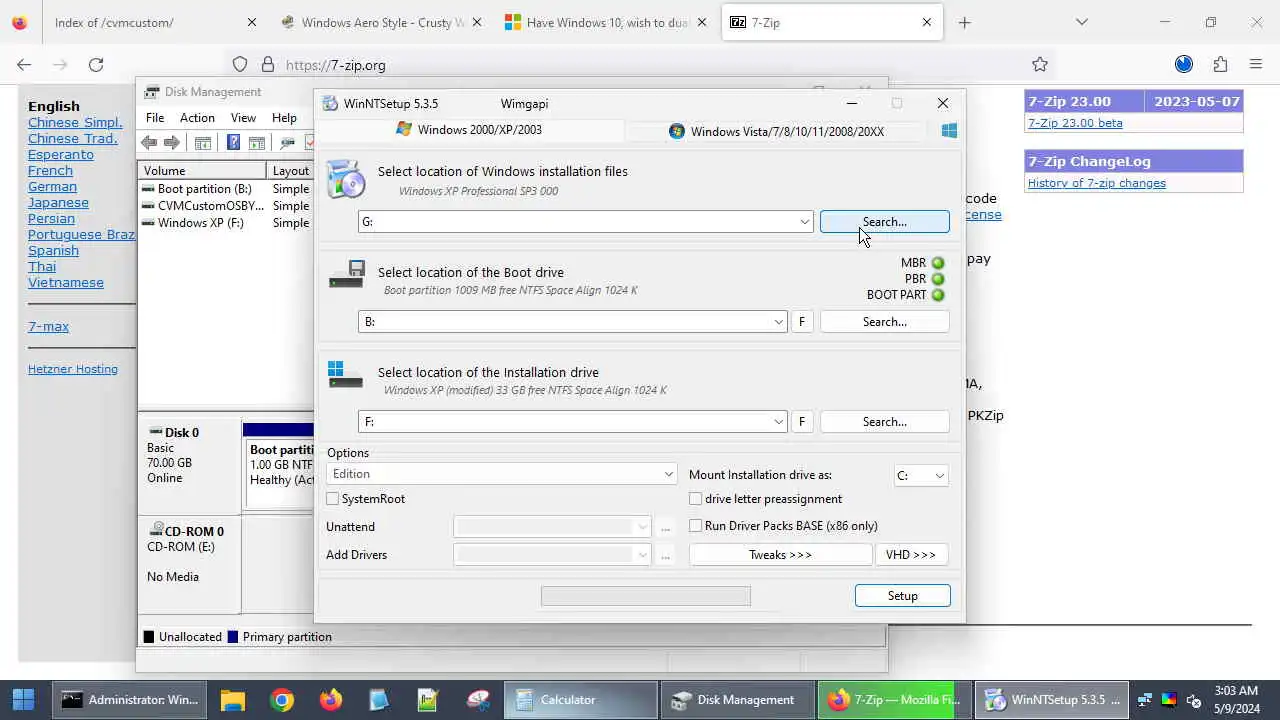Image resolution: width=1280 pixels, height=720 pixels.
Task: Enable the SystemRoot checkbox
Action: coord(333,499)
